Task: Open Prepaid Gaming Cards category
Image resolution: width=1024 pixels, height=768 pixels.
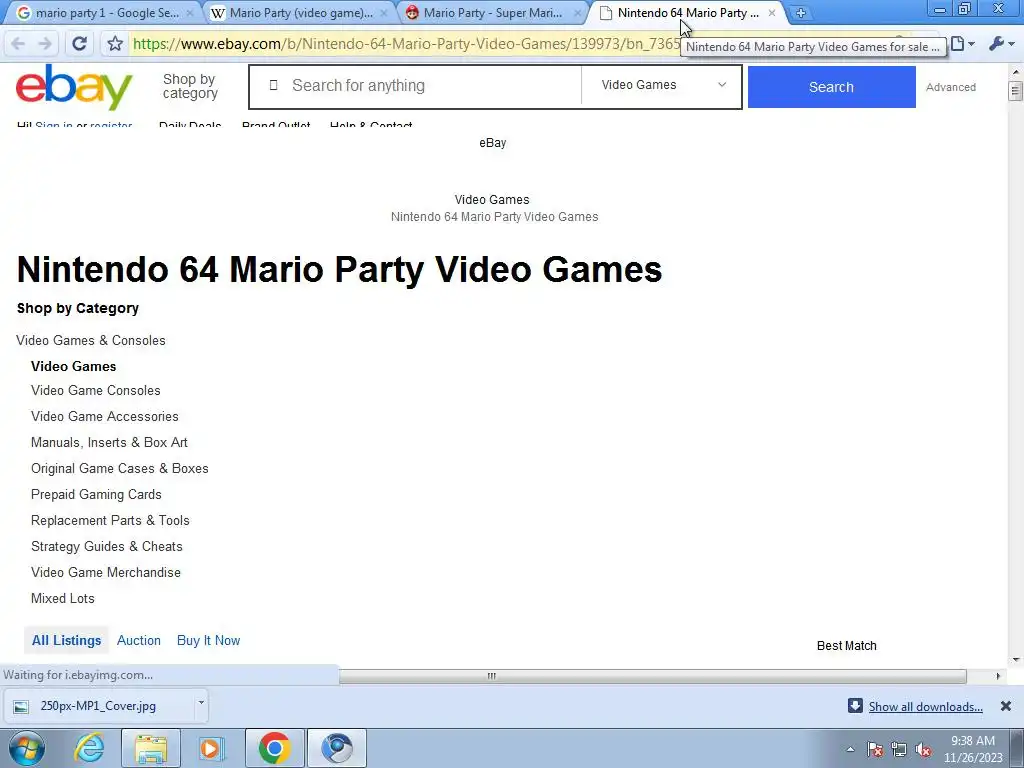Action: click(x=96, y=494)
